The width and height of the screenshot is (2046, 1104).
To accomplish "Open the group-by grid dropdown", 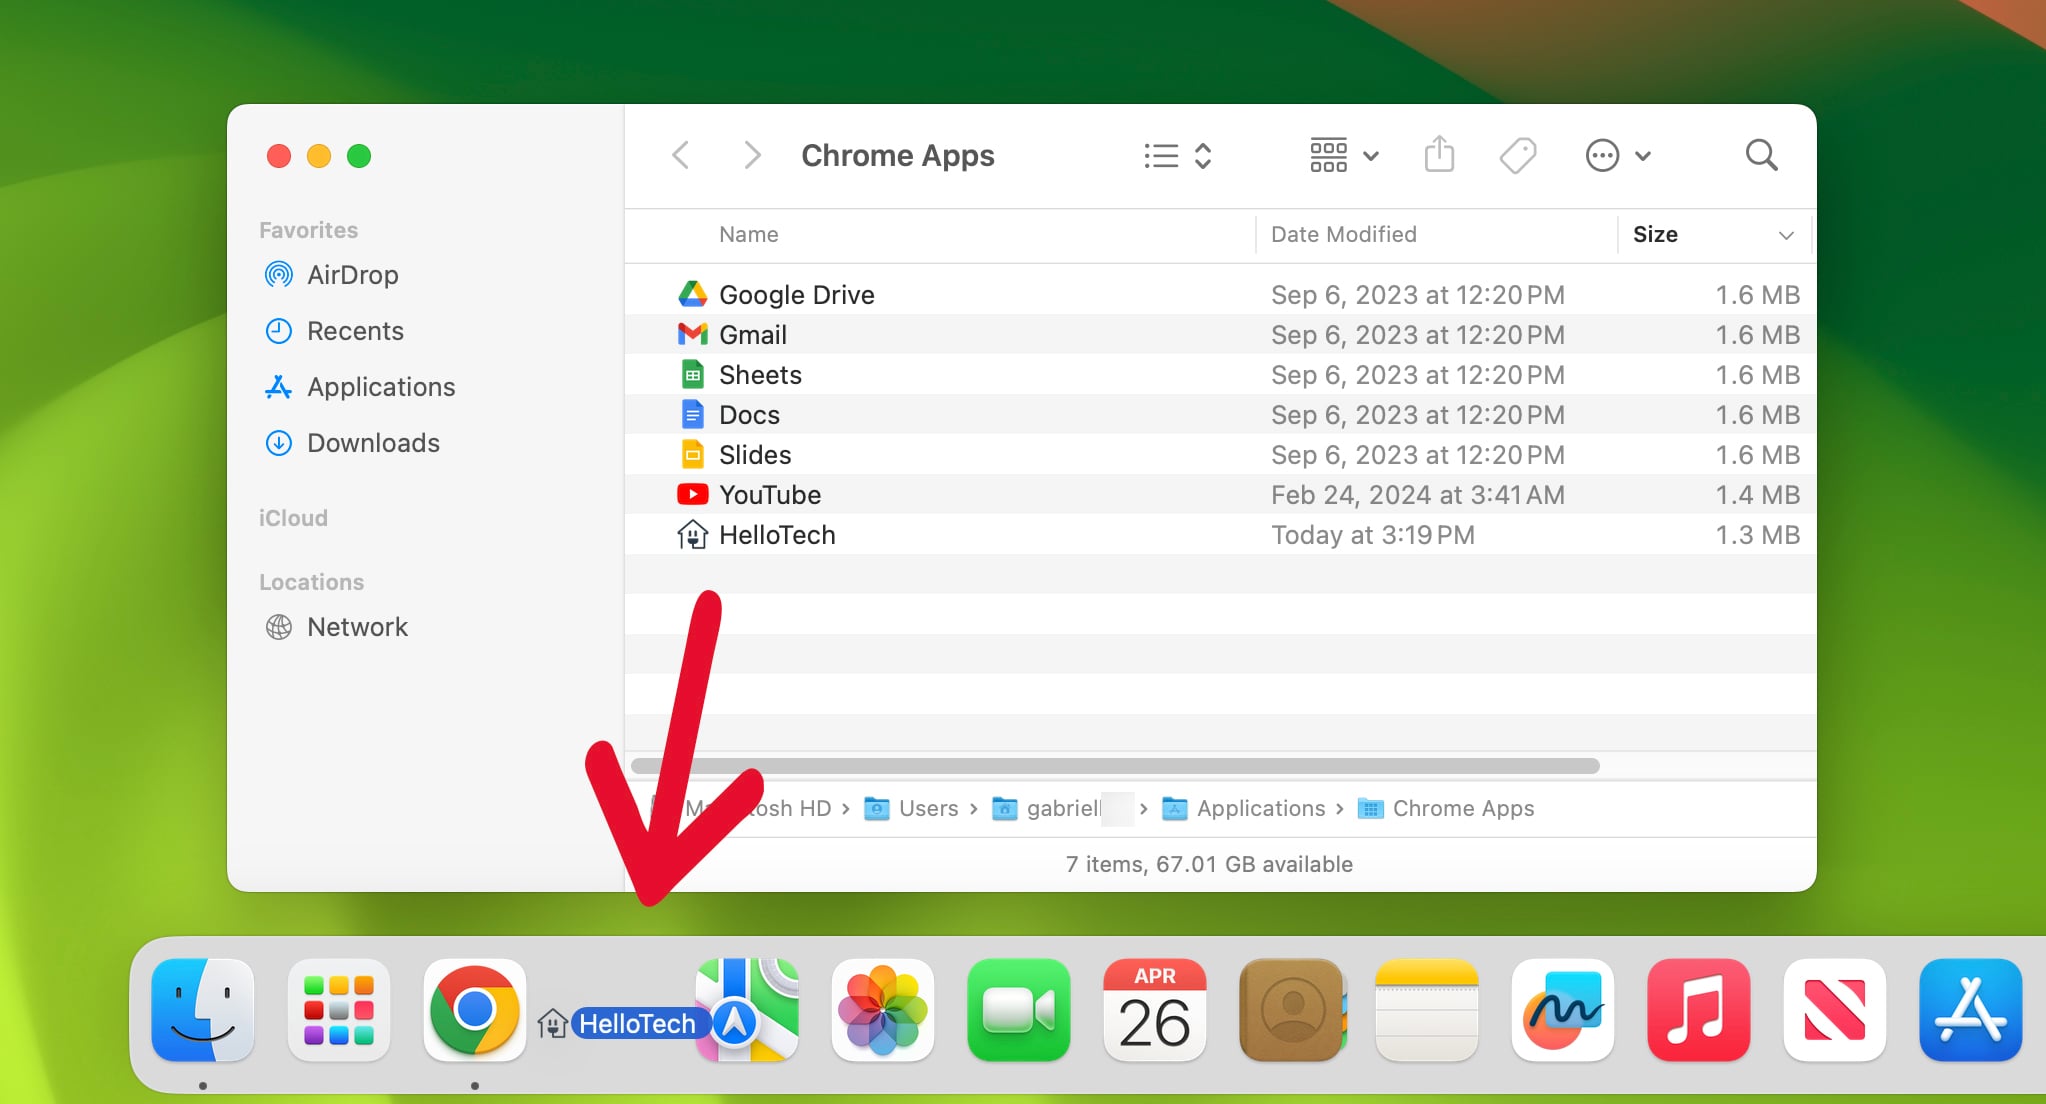I will click(x=1344, y=155).
